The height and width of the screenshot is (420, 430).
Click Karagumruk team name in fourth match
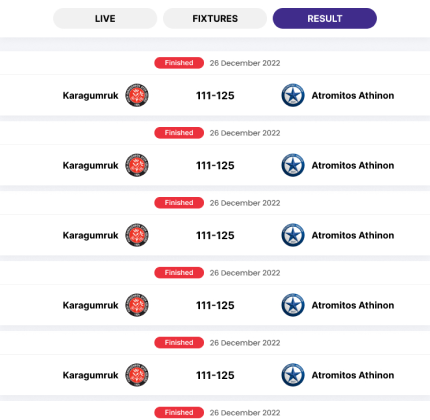coord(90,306)
